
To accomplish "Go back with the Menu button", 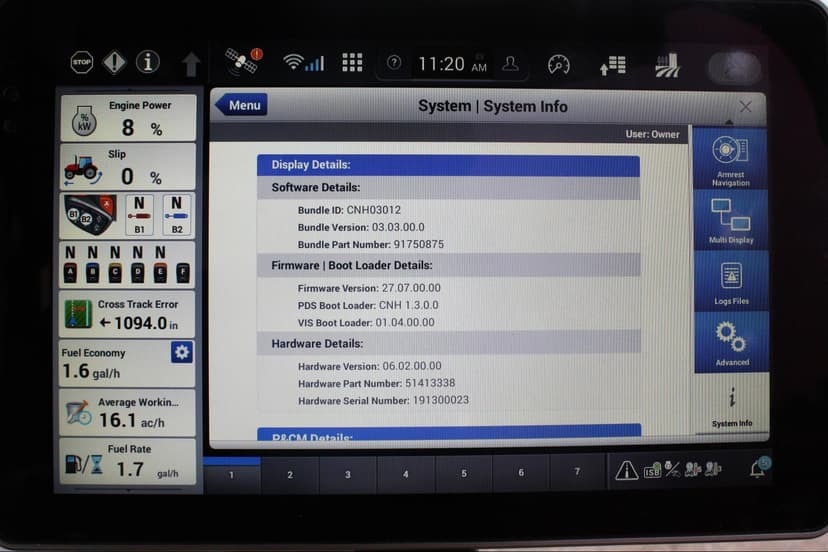I will tap(240, 105).
